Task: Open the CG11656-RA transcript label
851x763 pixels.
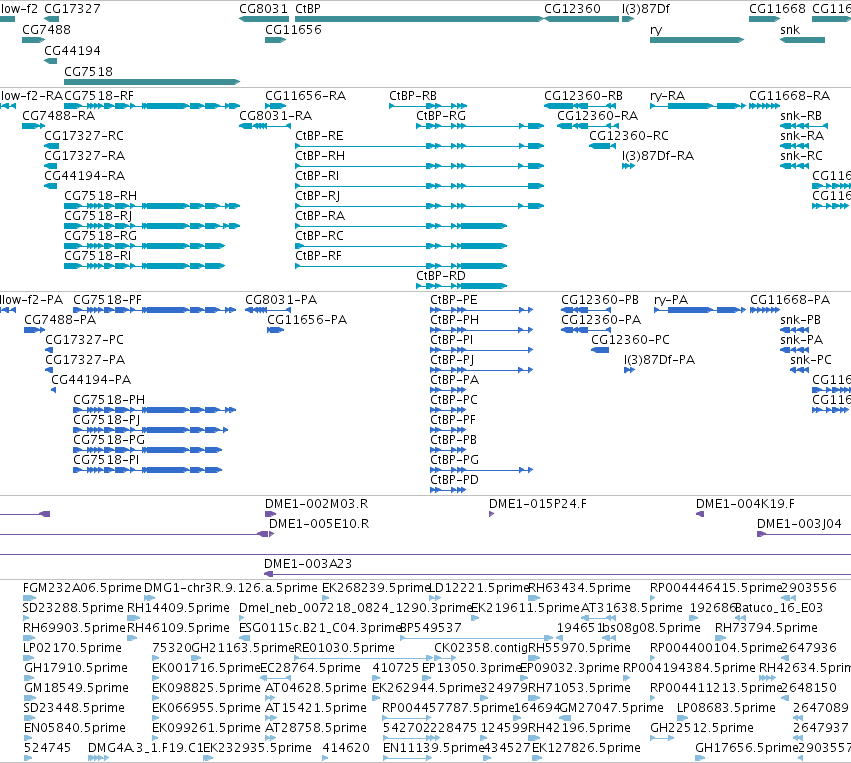Action: (306, 96)
